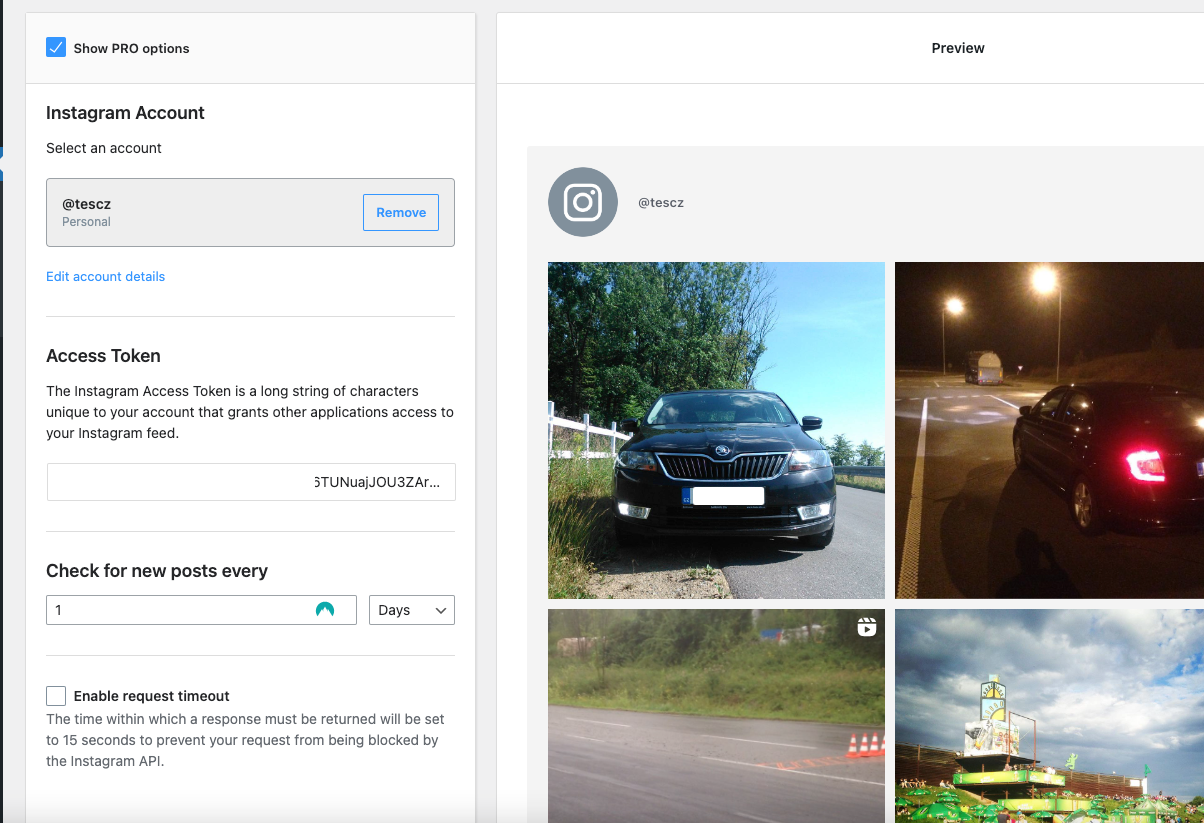Open the road with cones reel thumbnail

(x=716, y=716)
